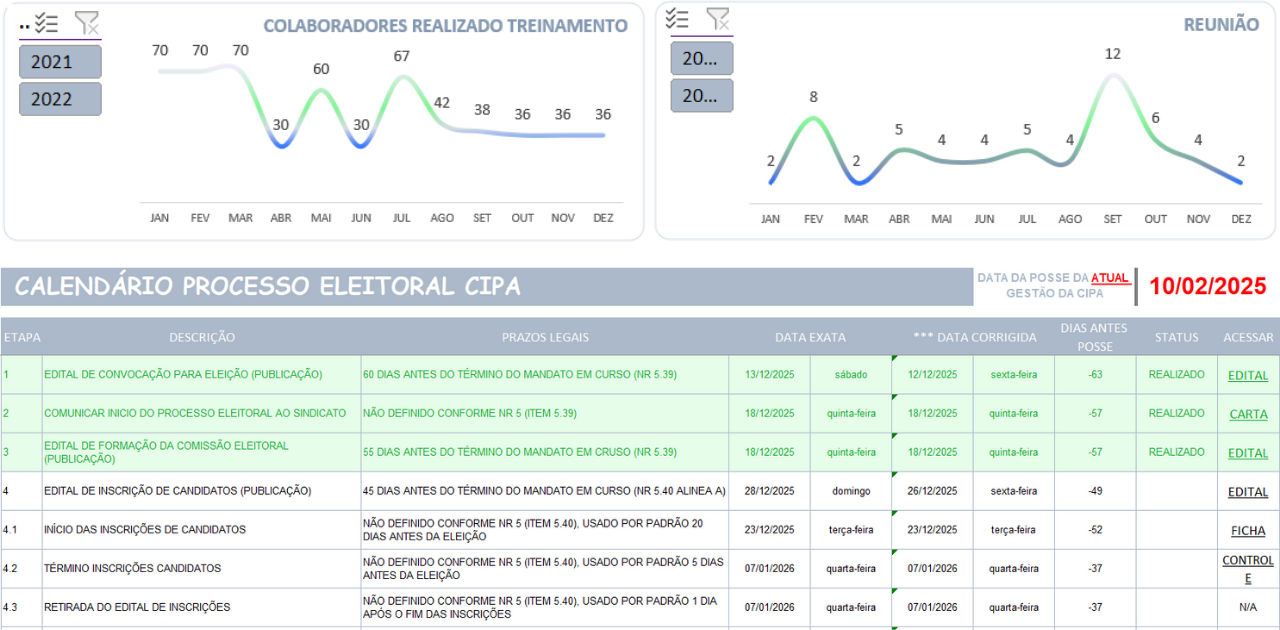
Task: Click the 10/02/2025 posse date cell
Action: tap(1208, 286)
